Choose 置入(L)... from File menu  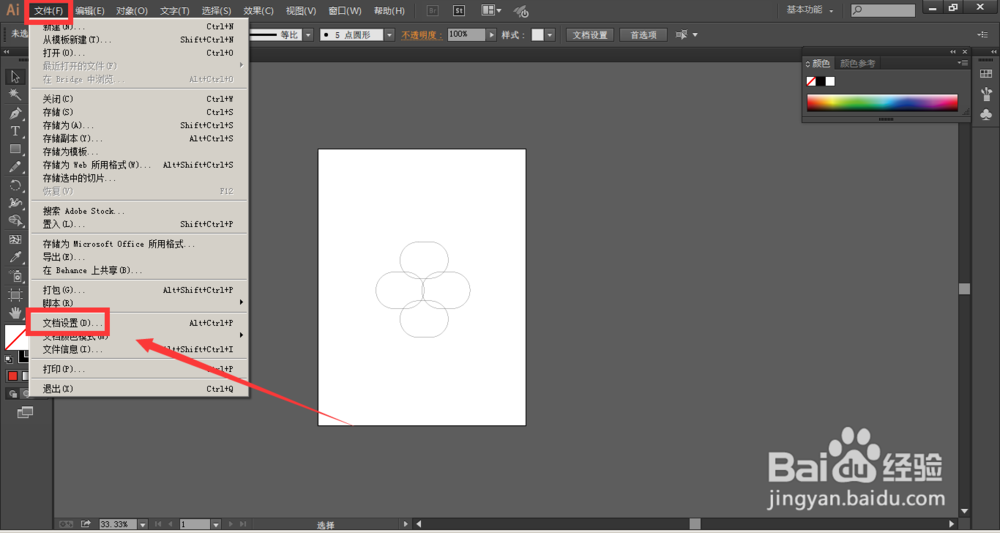coord(139,224)
